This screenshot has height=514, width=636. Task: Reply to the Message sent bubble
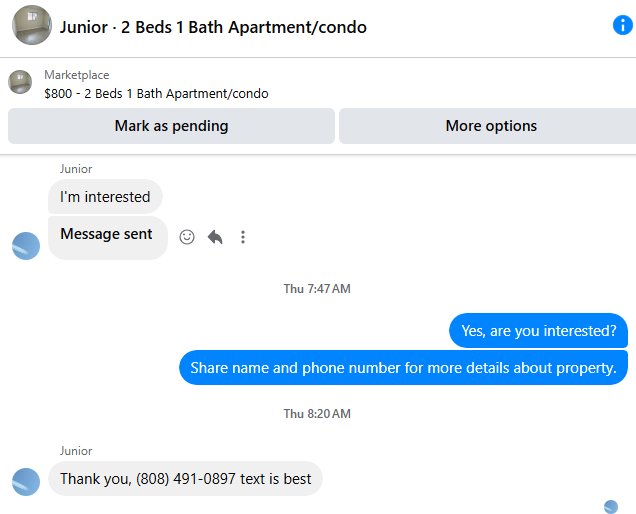(215, 237)
